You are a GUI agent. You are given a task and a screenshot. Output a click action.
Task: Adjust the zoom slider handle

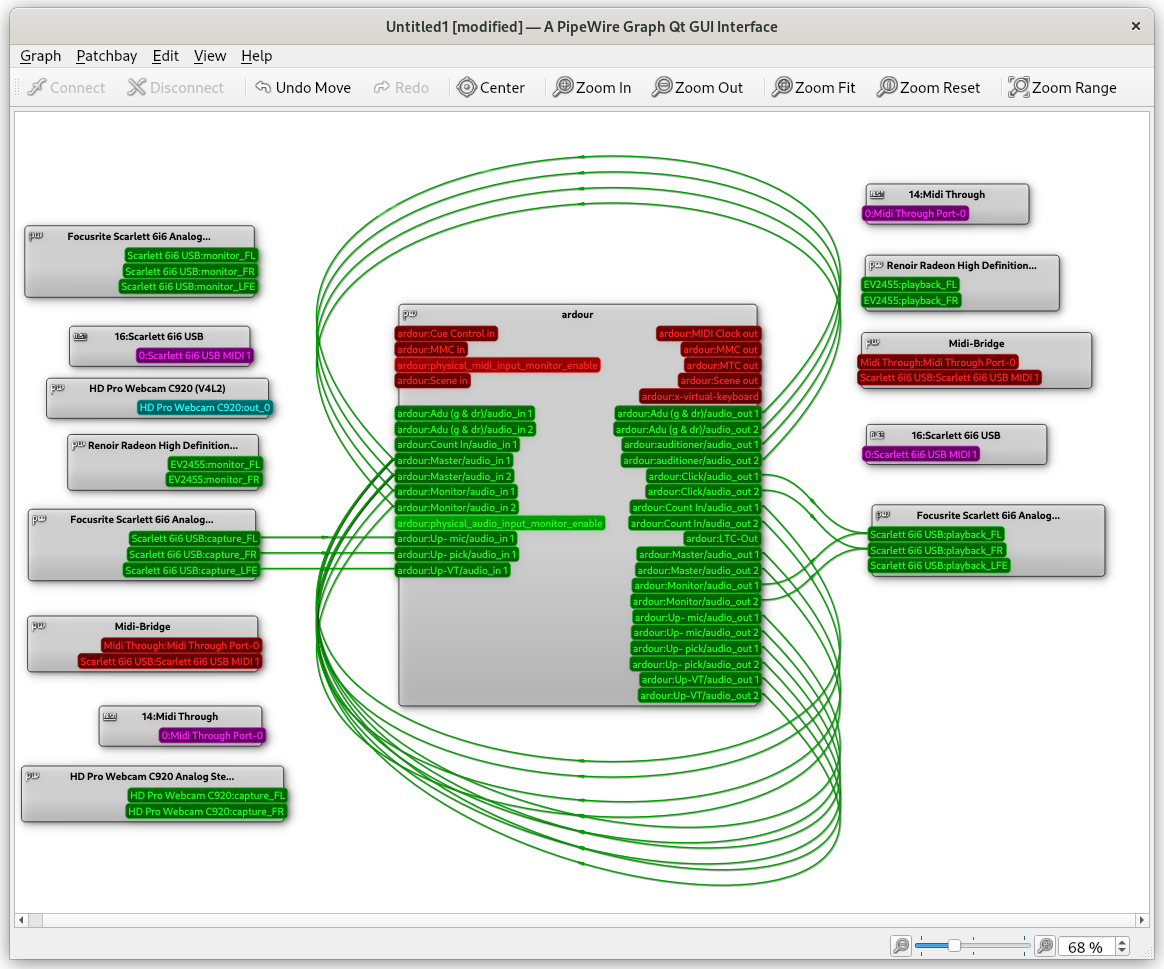point(955,945)
